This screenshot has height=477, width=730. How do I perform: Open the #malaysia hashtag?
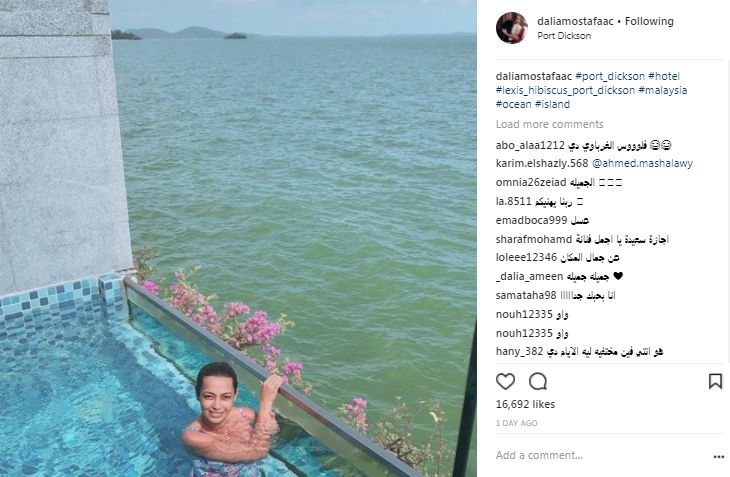coord(662,90)
